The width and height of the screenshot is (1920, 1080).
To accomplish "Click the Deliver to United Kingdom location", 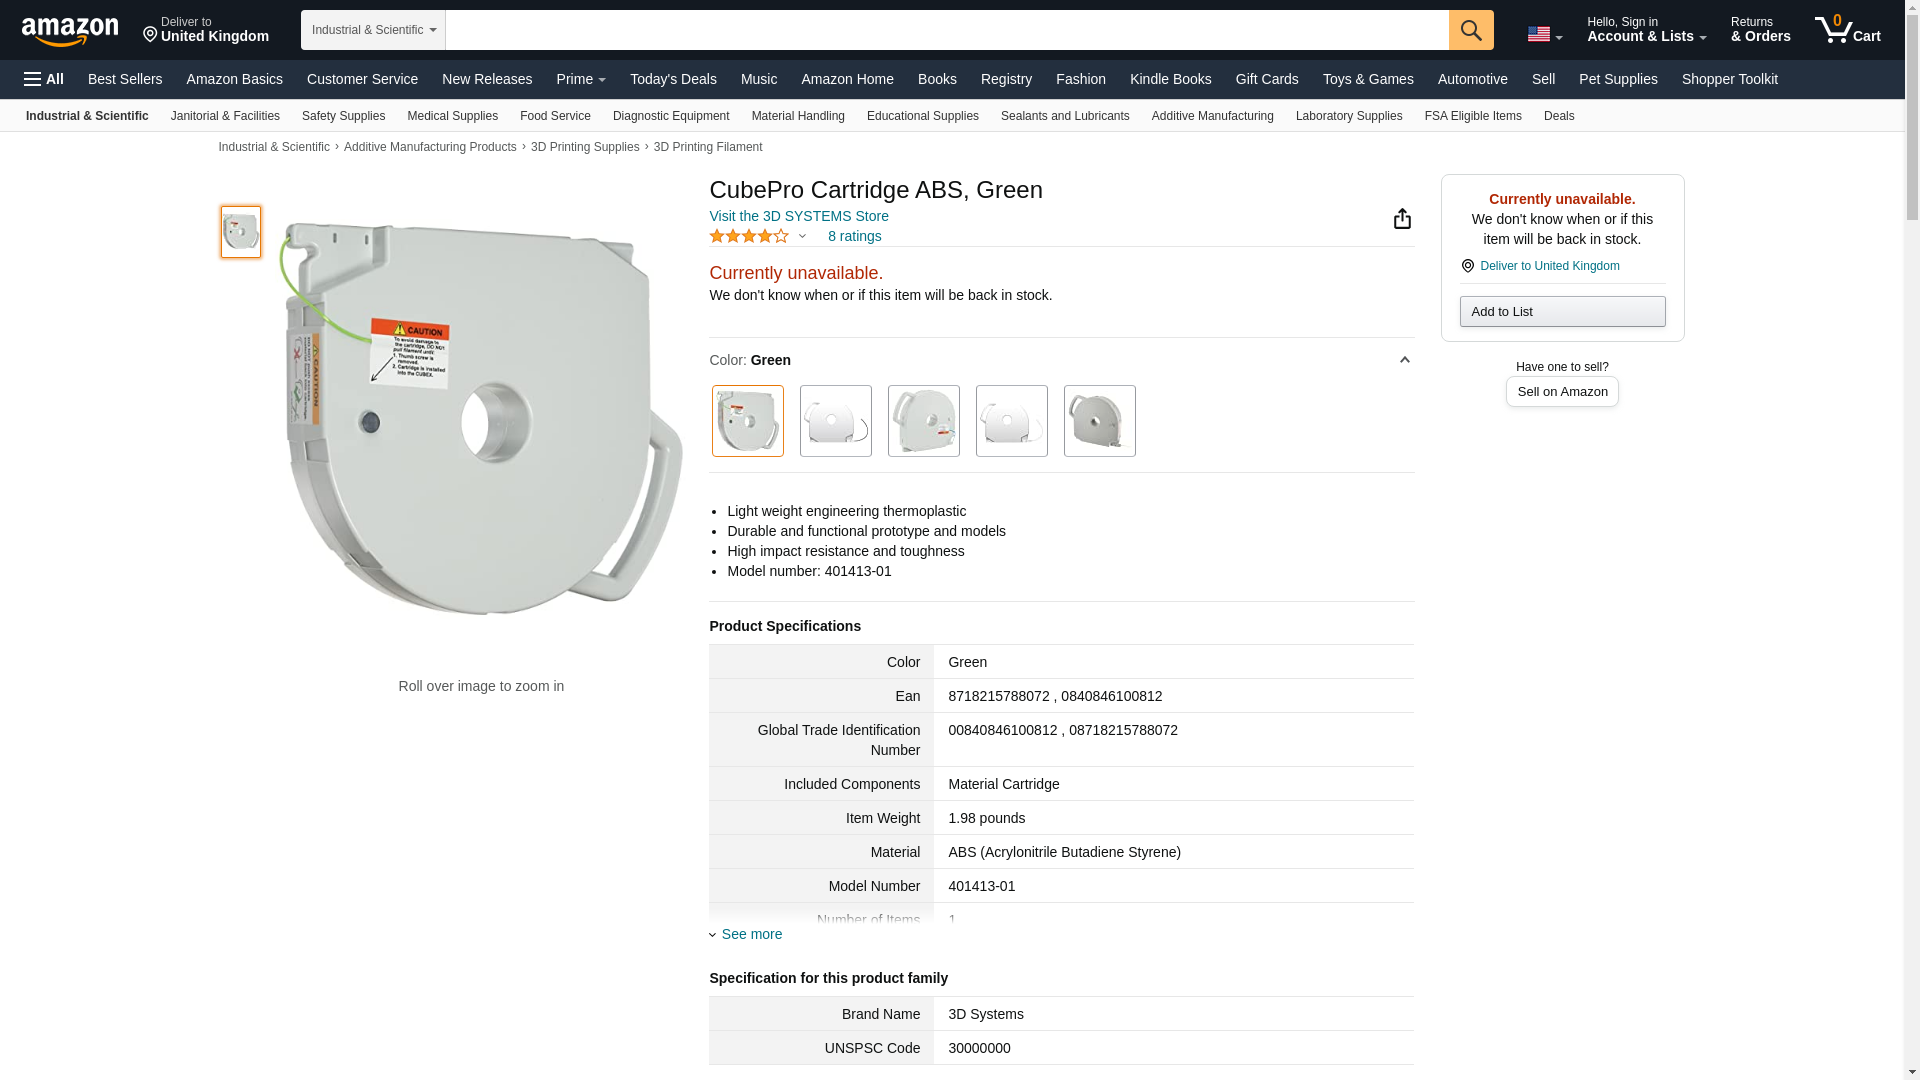I will 206,30.
